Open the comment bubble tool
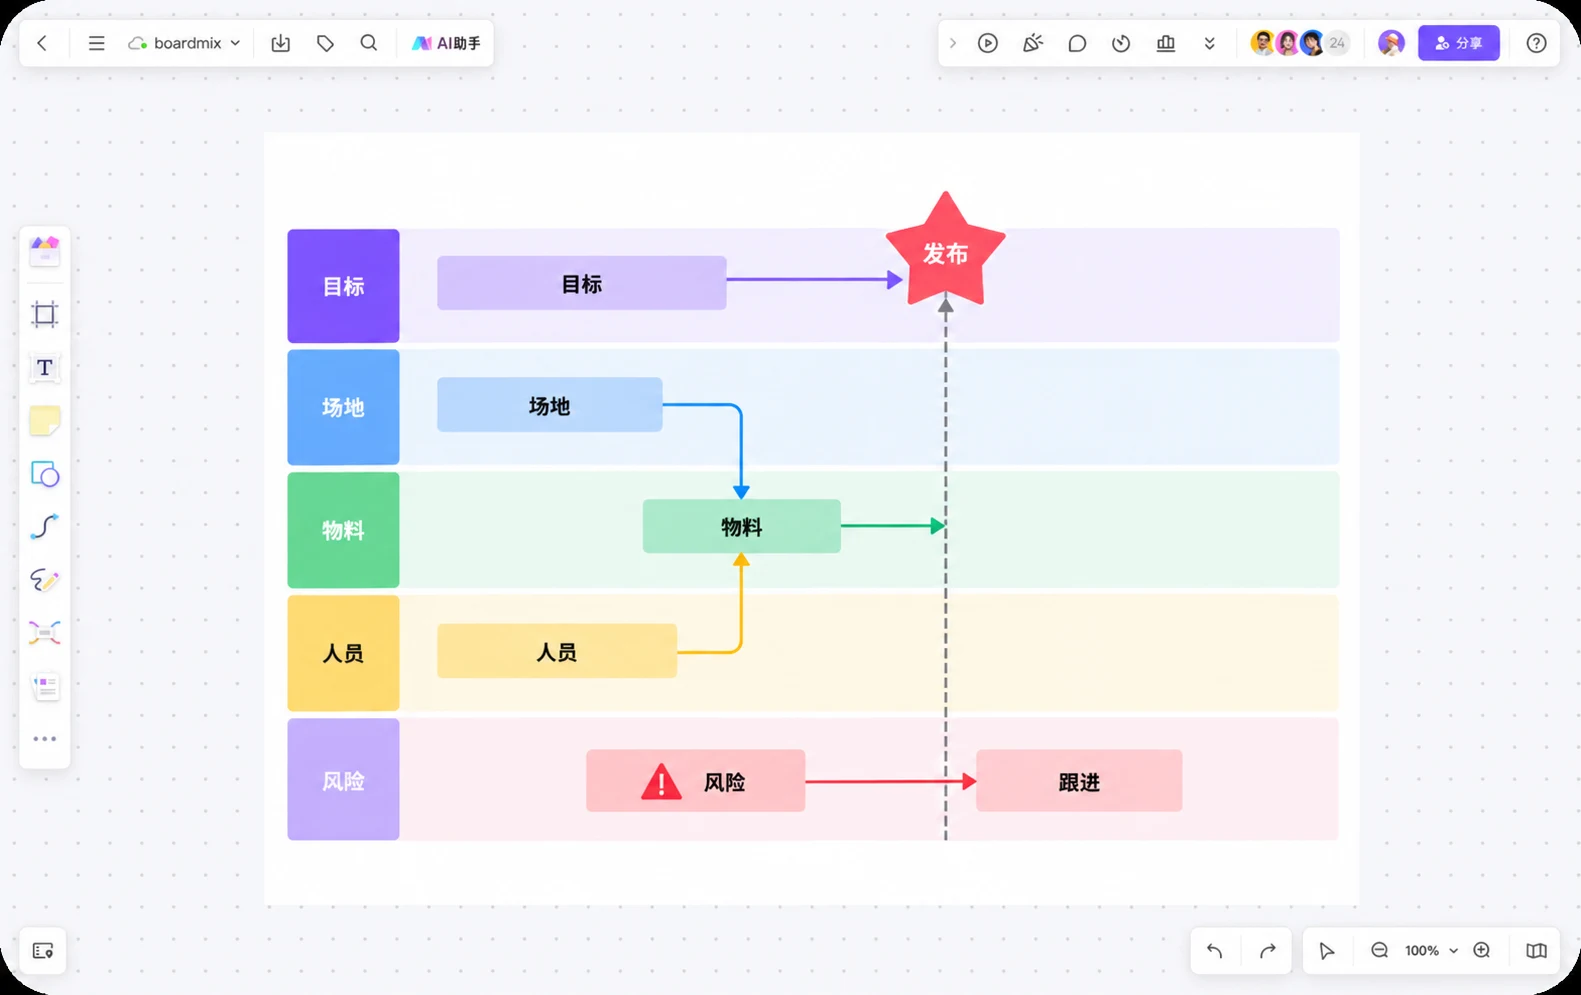 pos(1077,43)
